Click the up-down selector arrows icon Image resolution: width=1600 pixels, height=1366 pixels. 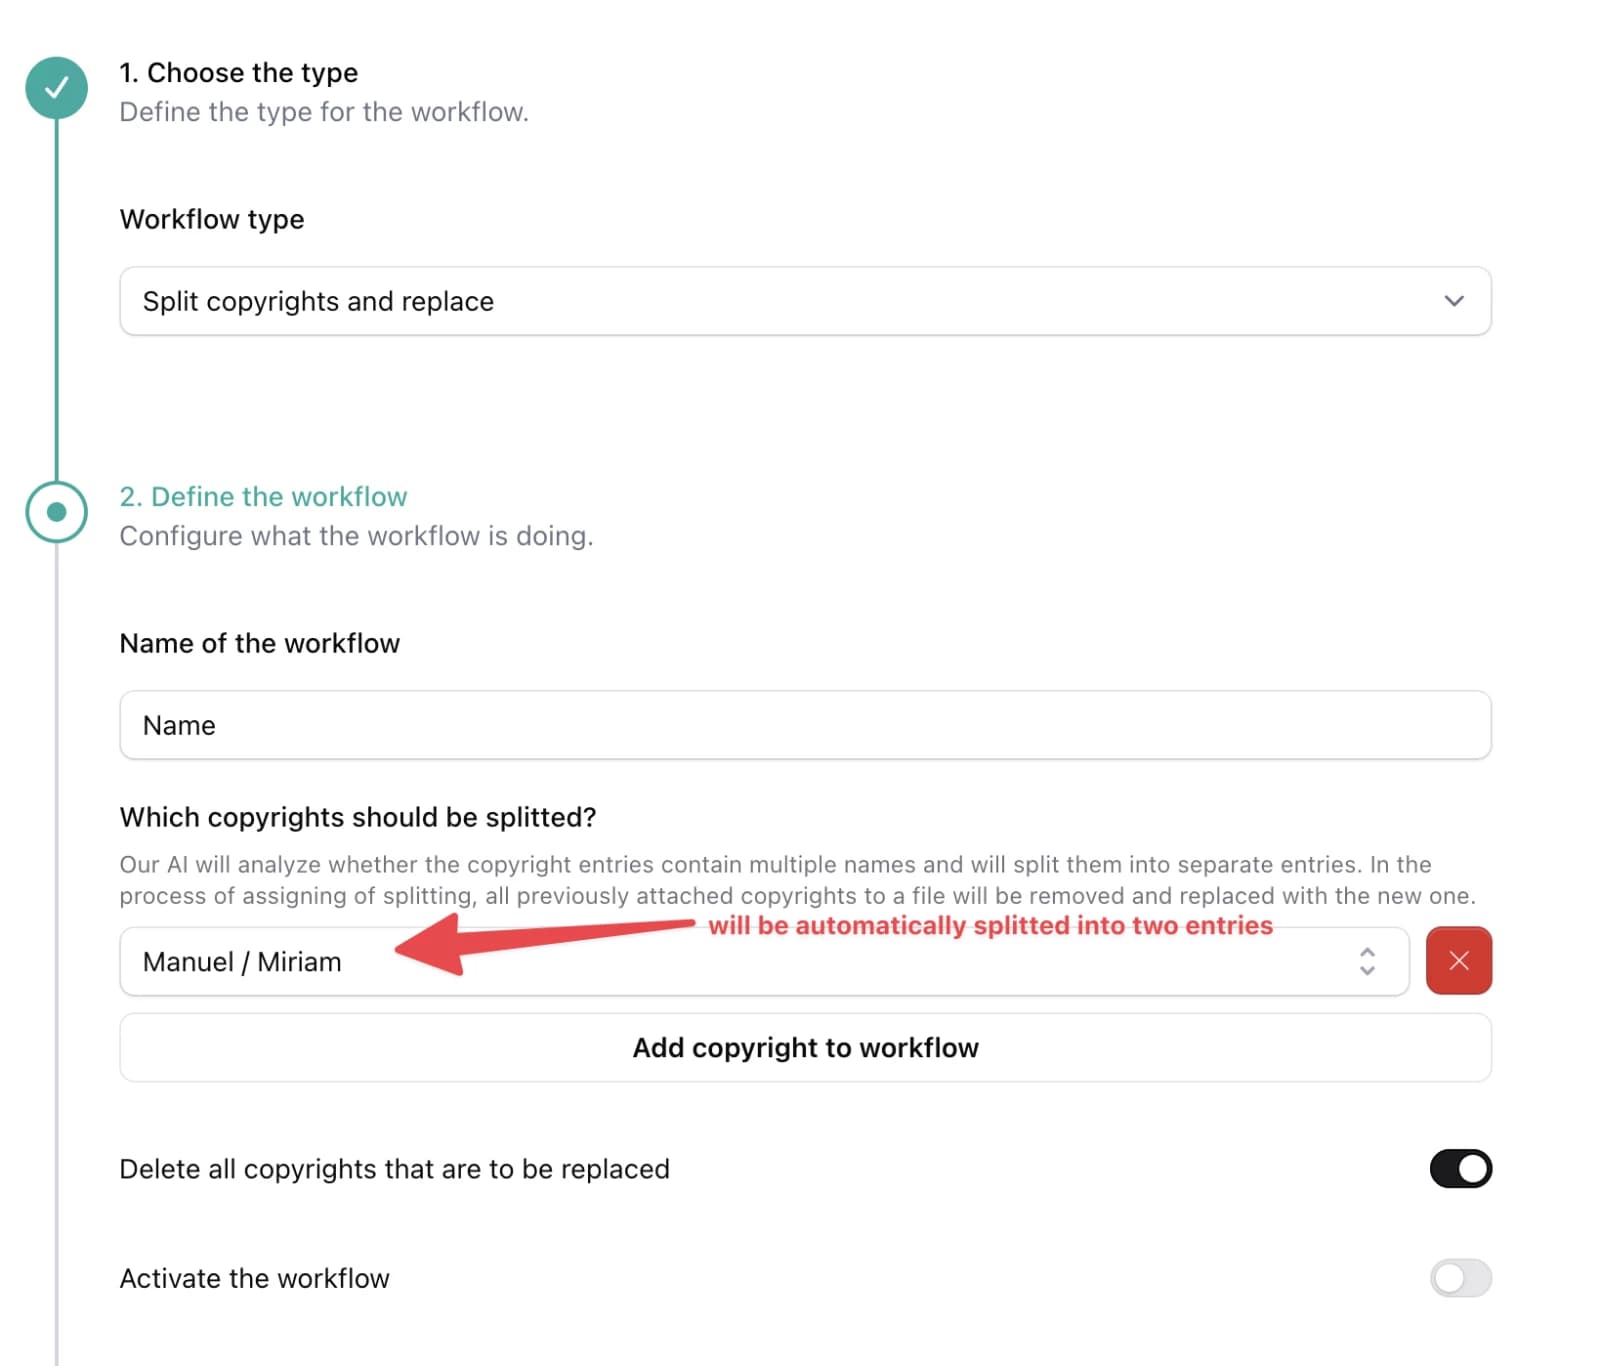pos(1367,961)
